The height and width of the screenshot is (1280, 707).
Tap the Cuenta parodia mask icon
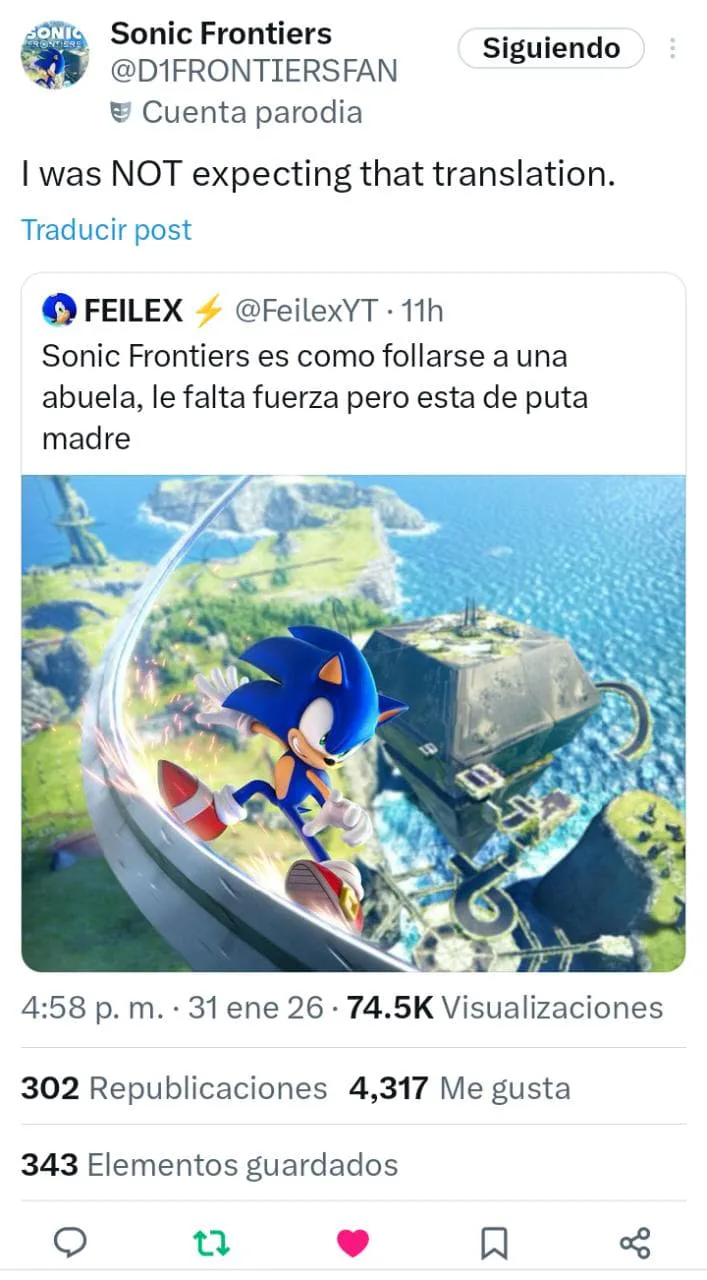(x=122, y=113)
